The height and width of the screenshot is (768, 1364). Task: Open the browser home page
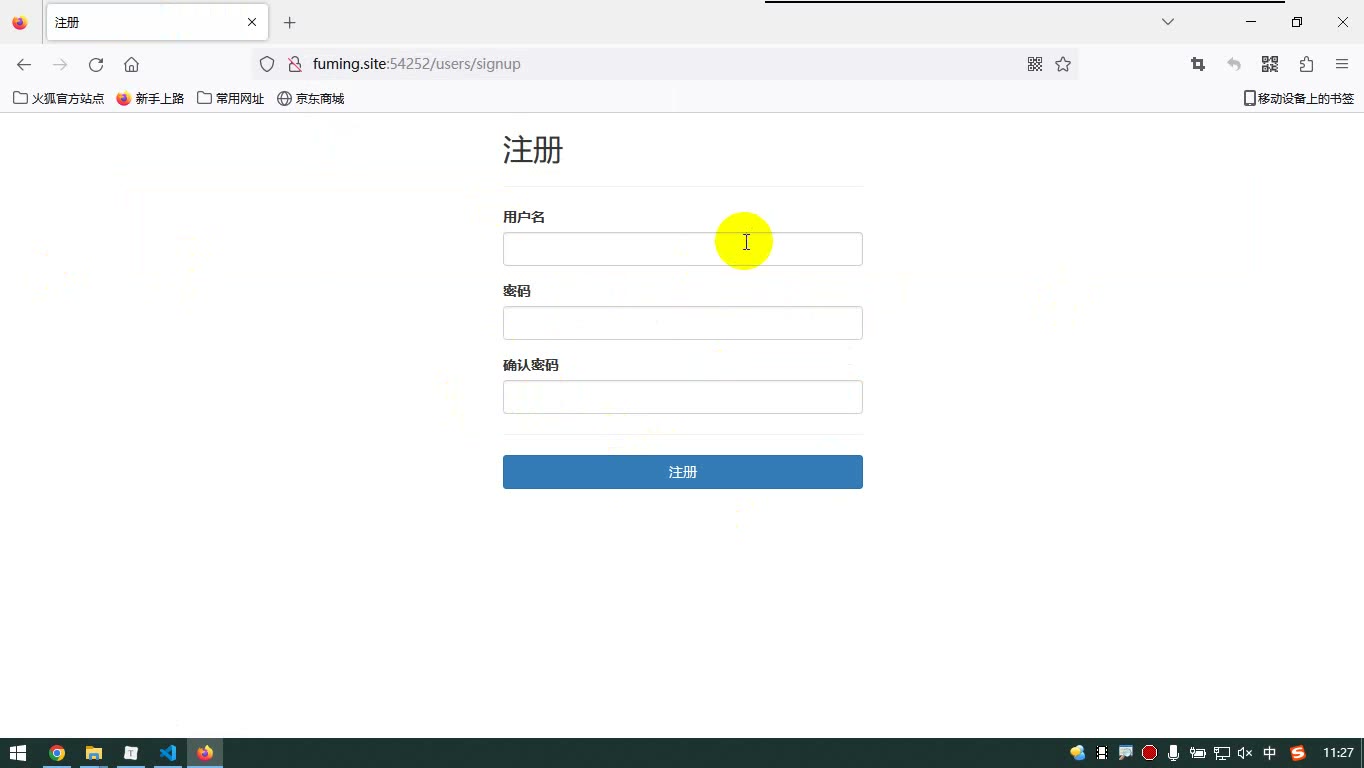point(131,64)
